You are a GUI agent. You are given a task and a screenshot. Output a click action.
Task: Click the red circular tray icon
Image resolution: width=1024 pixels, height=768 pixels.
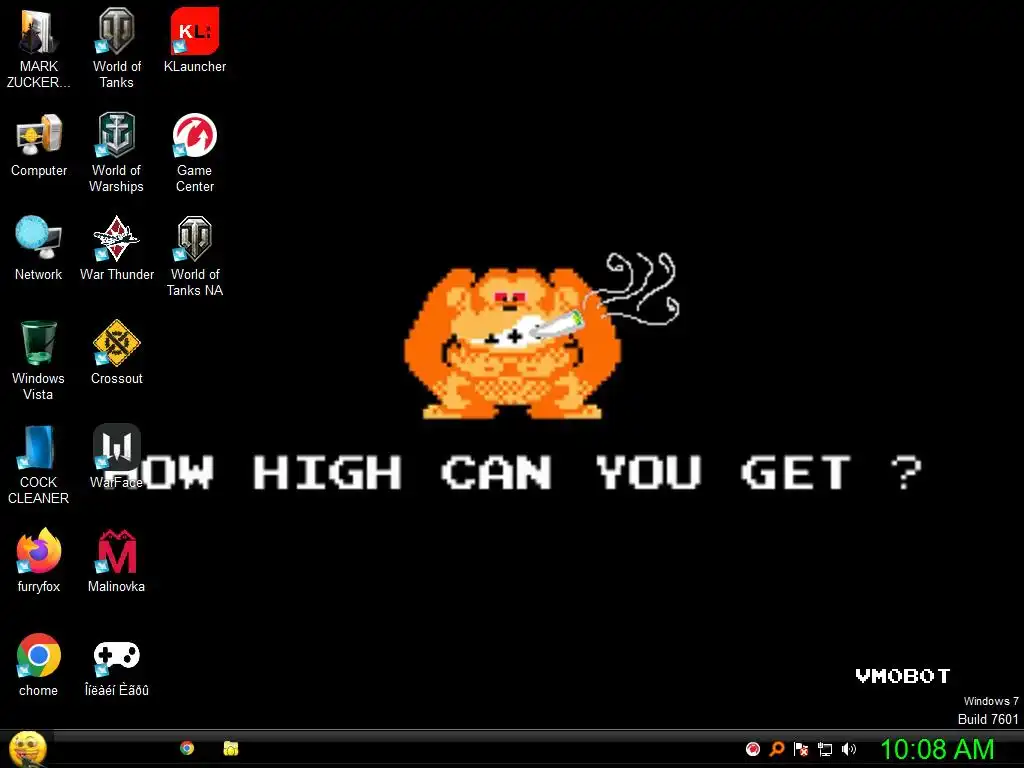(753, 749)
